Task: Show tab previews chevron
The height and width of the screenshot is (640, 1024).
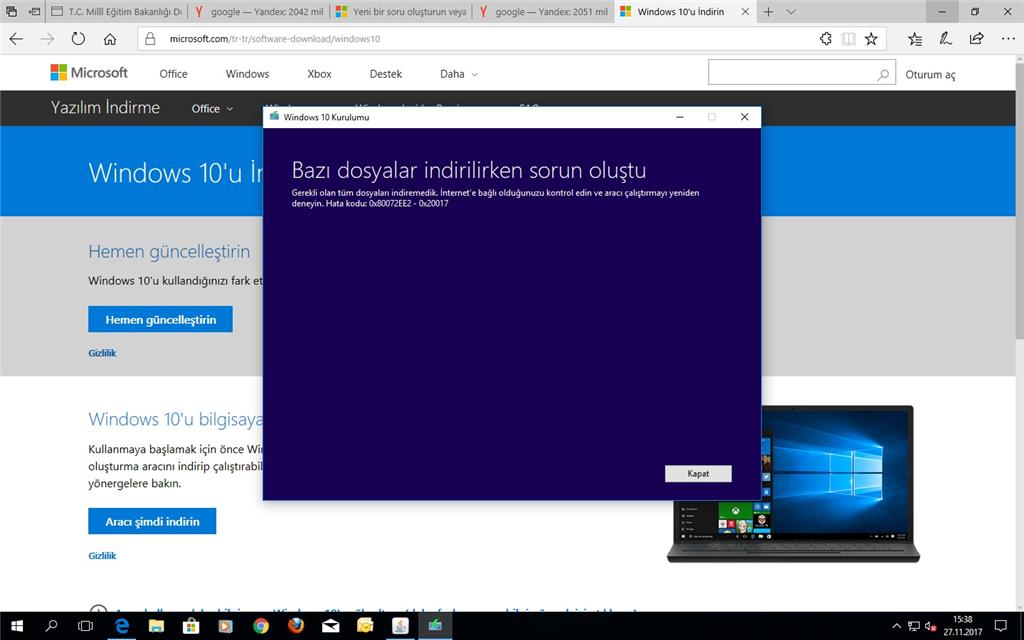Action: (791, 12)
